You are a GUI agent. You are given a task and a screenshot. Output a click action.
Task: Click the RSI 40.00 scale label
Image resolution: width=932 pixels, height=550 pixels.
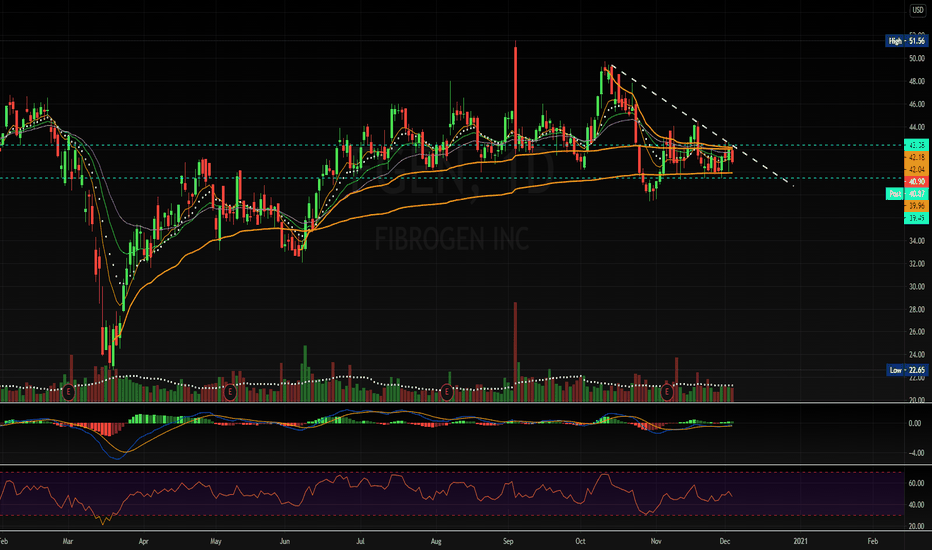click(x=916, y=505)
